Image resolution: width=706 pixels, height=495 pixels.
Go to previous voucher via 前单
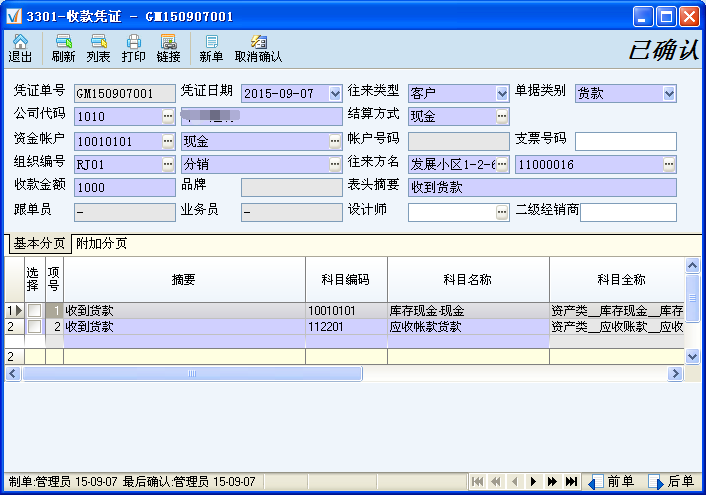point(611,481)
